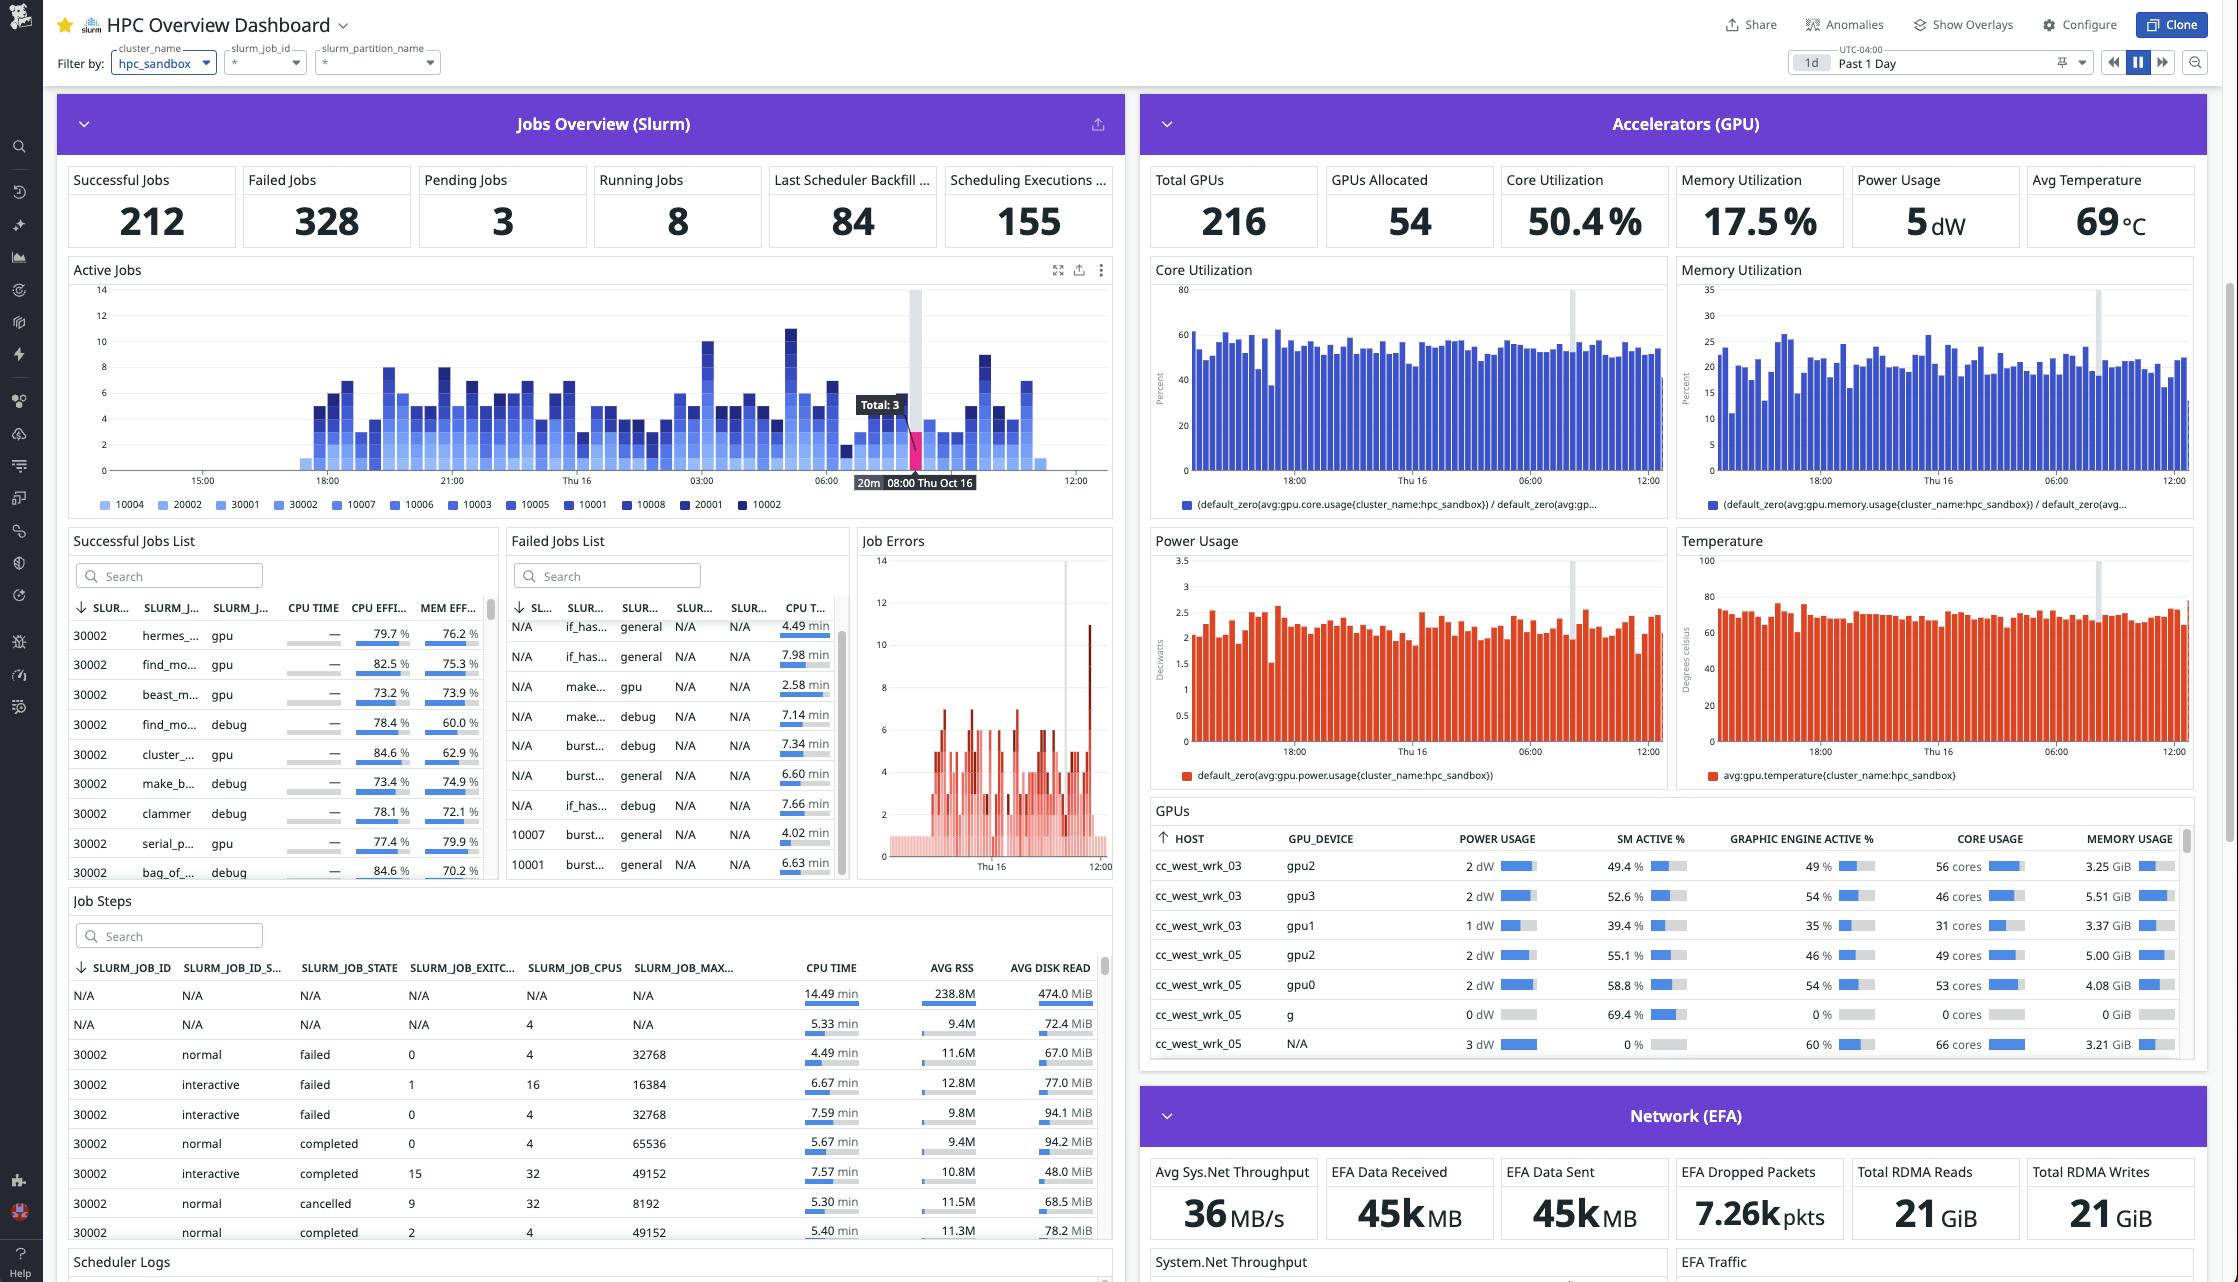Pin the time frame using the pin icon
The image size is (2238, 1282).
tap(2060, 62)
